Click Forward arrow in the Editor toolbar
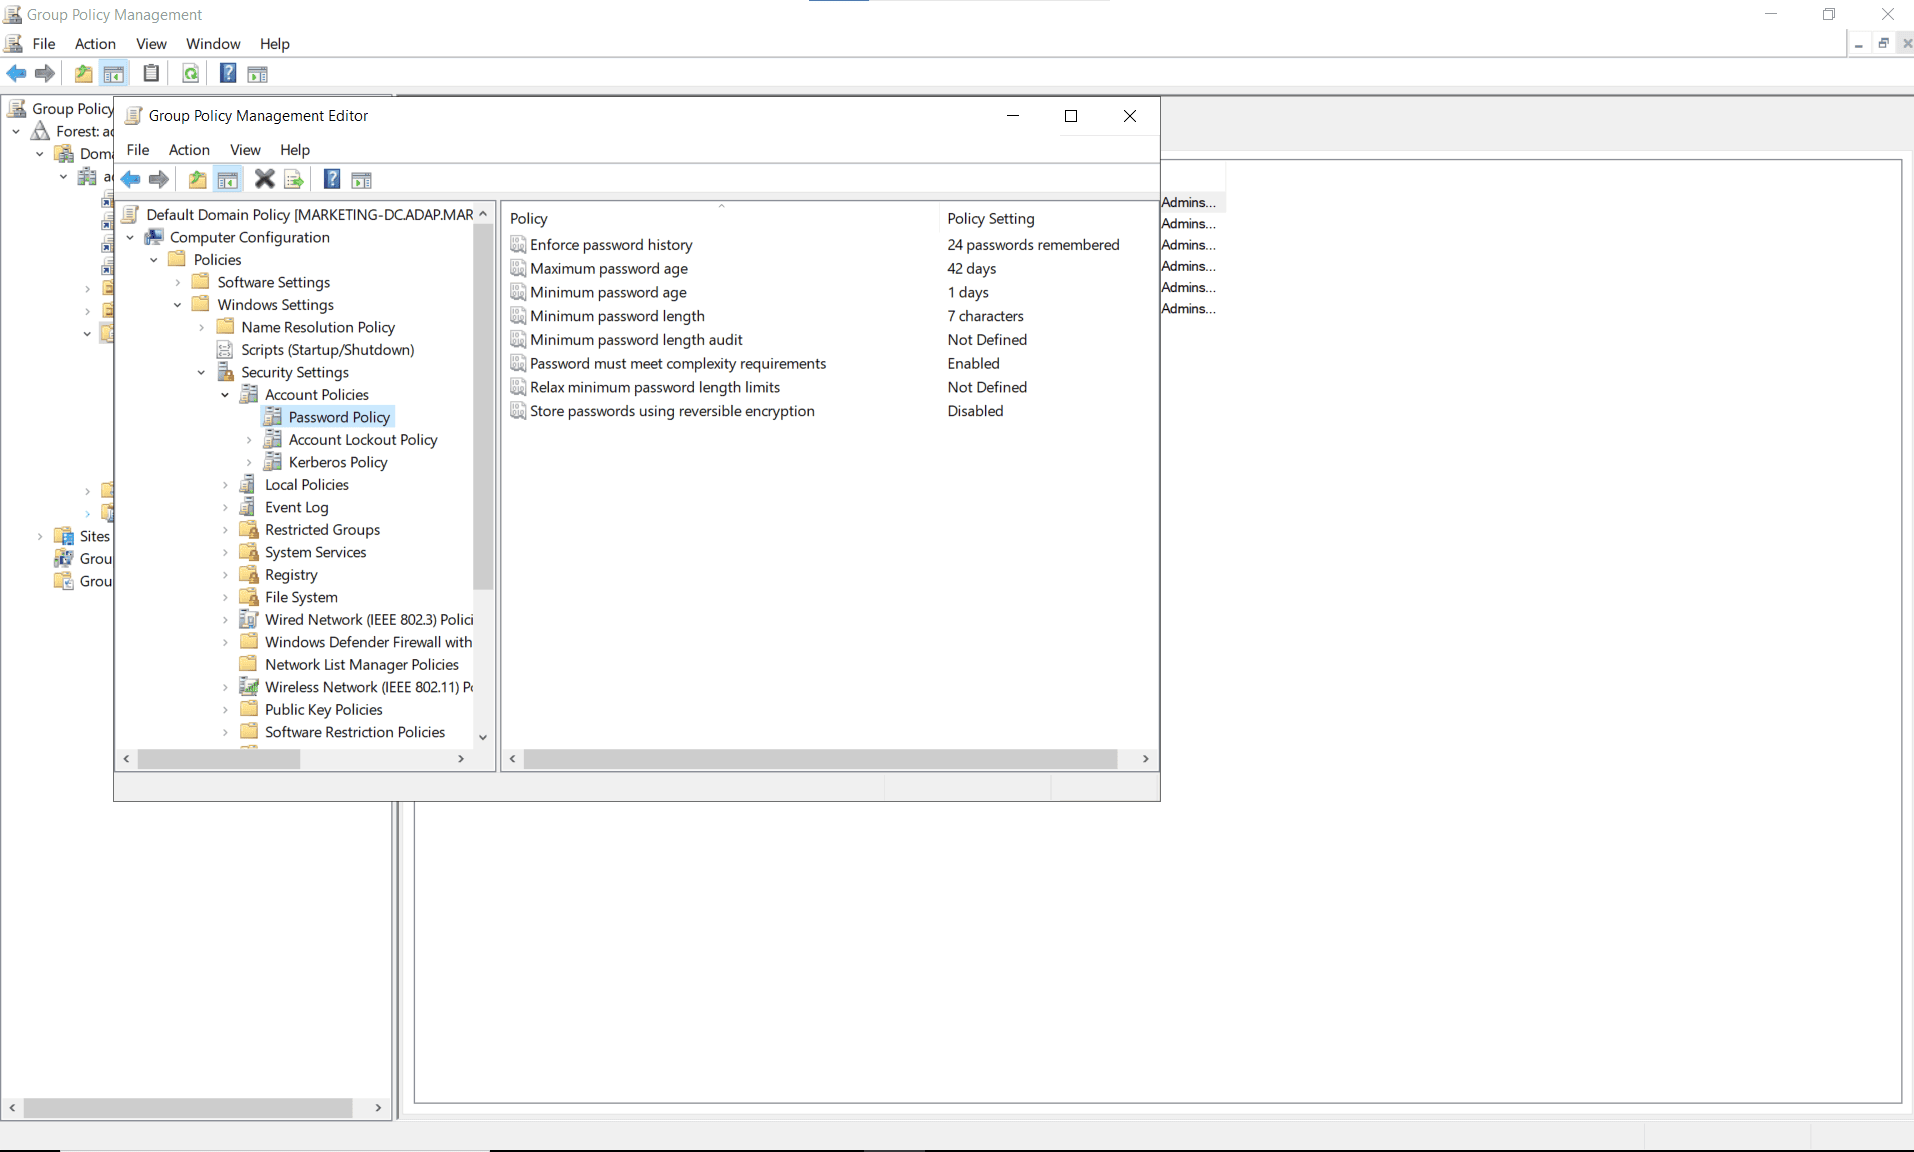1914x1152 pixels. coord(159,179)
